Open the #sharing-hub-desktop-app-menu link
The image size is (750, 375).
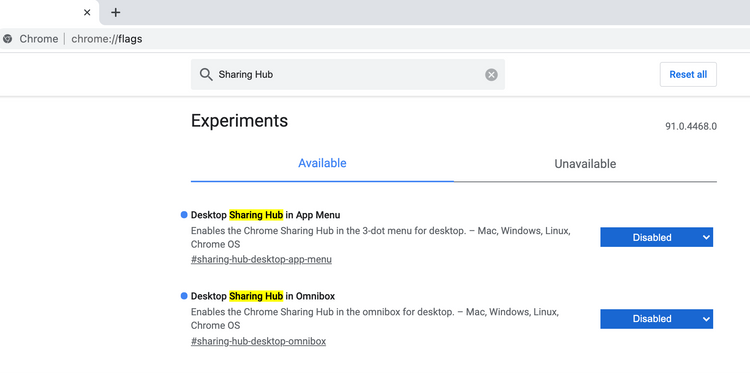[x=261, y=259]
